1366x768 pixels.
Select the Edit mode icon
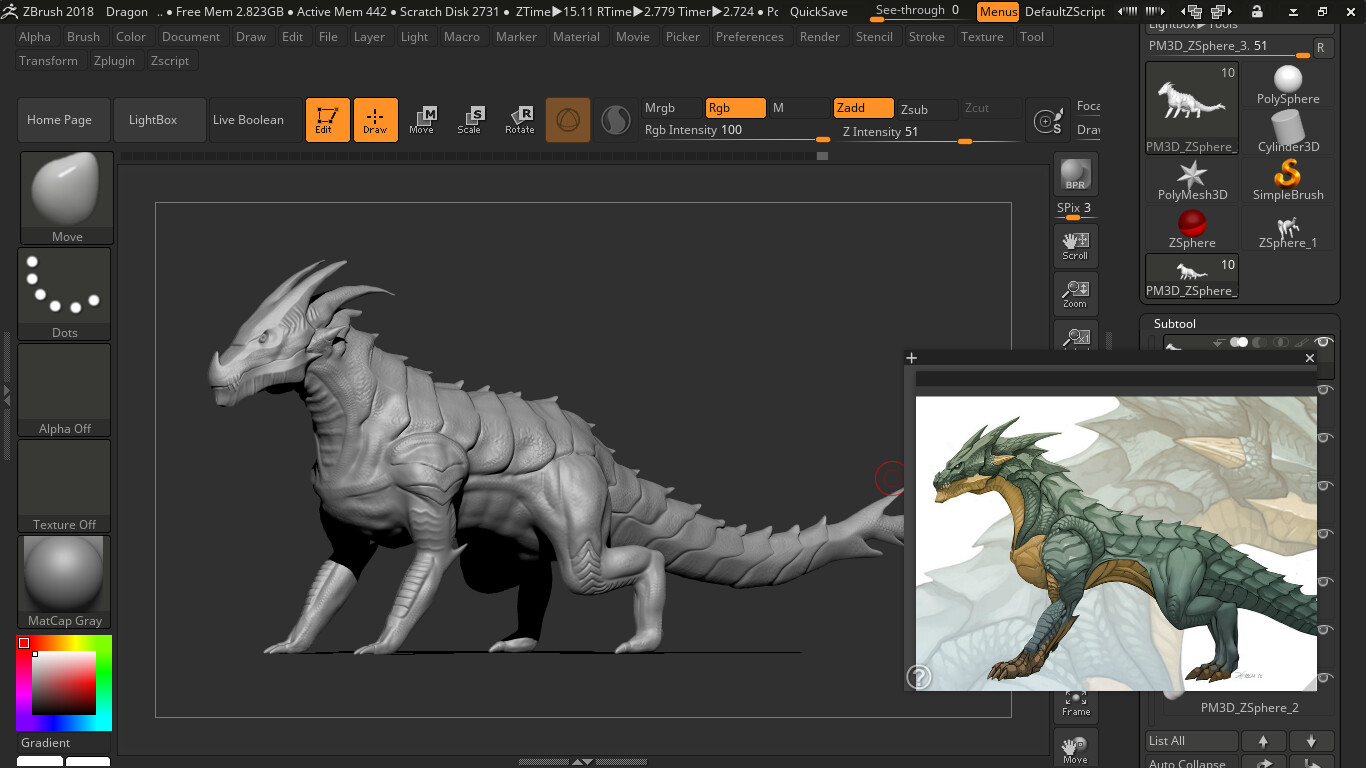[x=327, y=119]
